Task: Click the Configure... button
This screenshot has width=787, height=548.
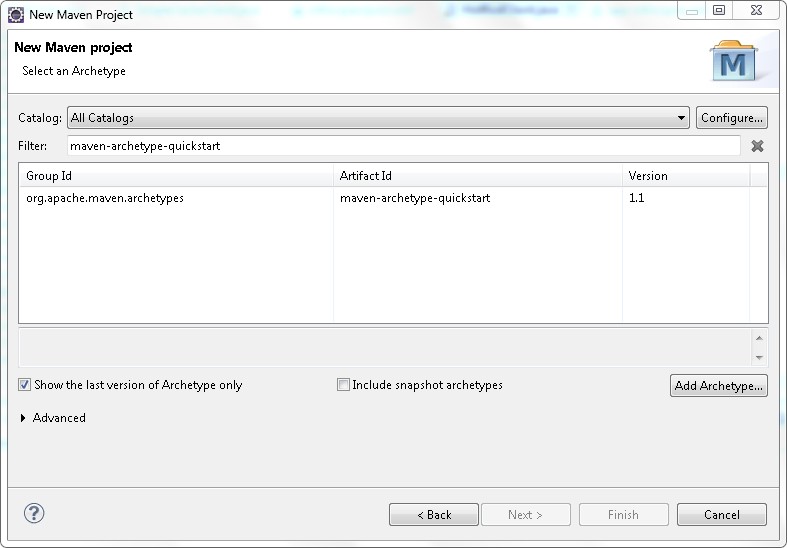Action: [732, 118]
